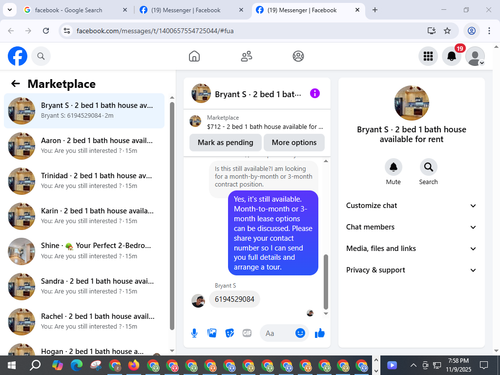This screenshot has width=500, height=375.
Task: Expand Media, files and links section
Action: [x=411, y=249]
